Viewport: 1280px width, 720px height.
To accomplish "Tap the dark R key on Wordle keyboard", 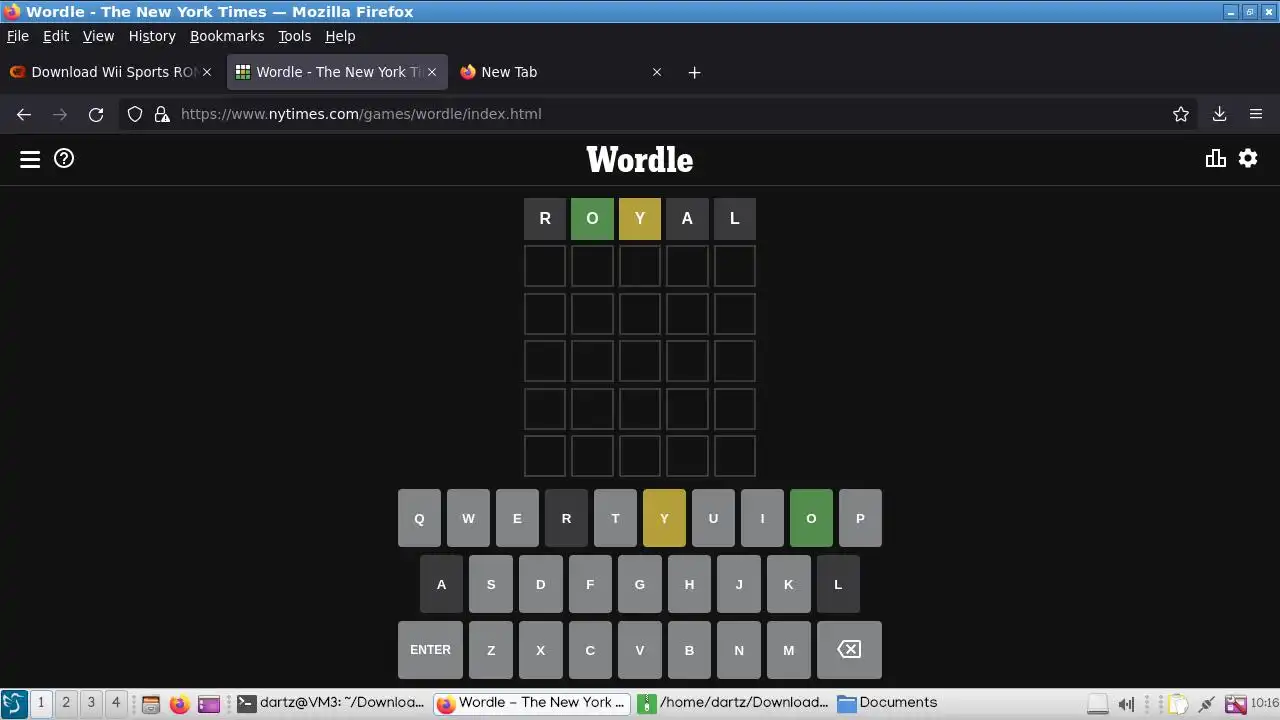I will [x=566, y=518].
